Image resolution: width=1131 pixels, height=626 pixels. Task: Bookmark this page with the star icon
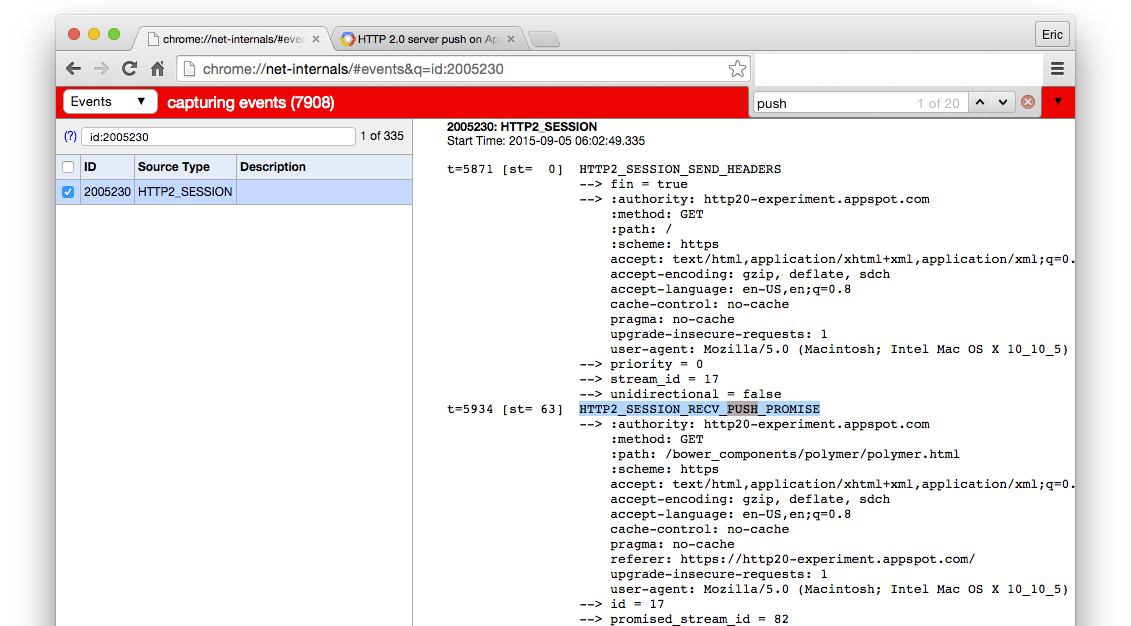736,69
